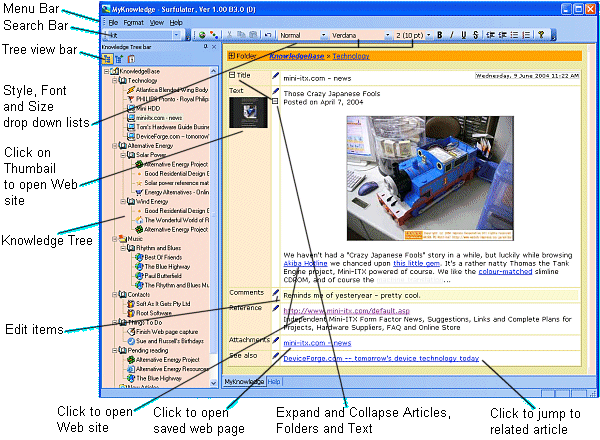Increase indent with the indent icon
Viewport: 600px width, 440px height.
[502, 35]
